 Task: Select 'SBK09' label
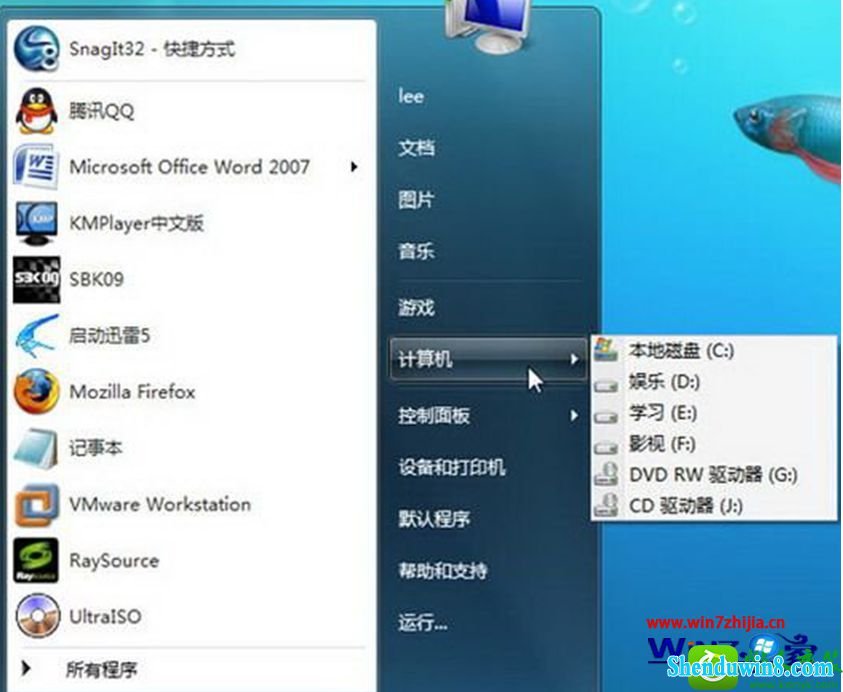click(x=96, y=280)
